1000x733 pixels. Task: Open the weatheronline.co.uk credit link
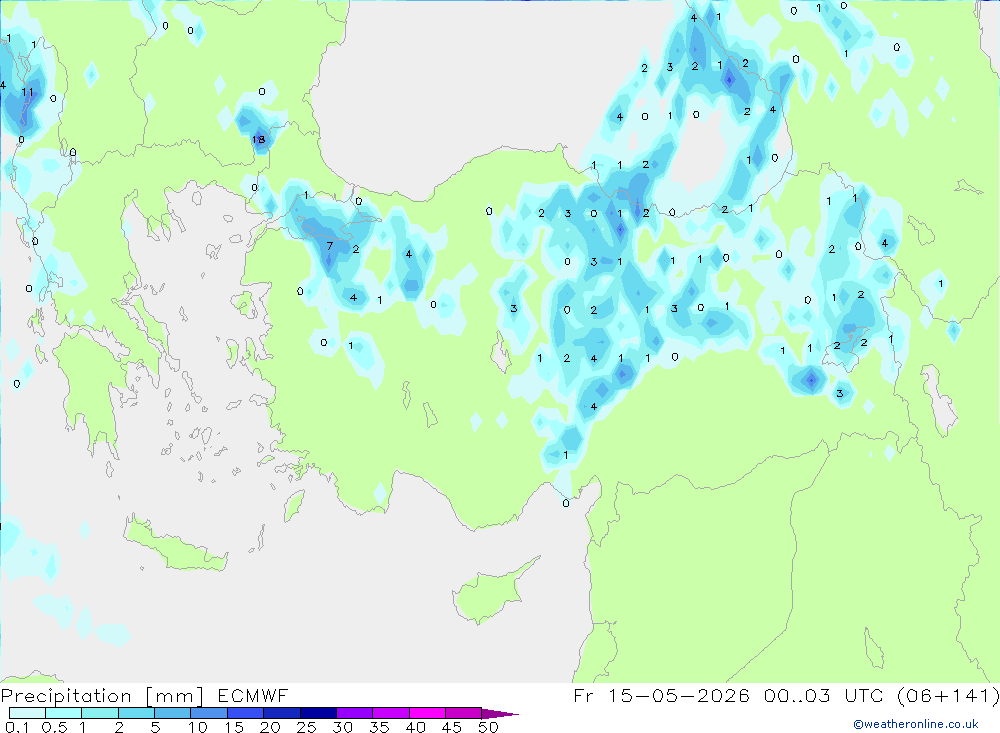click(916, 724)
